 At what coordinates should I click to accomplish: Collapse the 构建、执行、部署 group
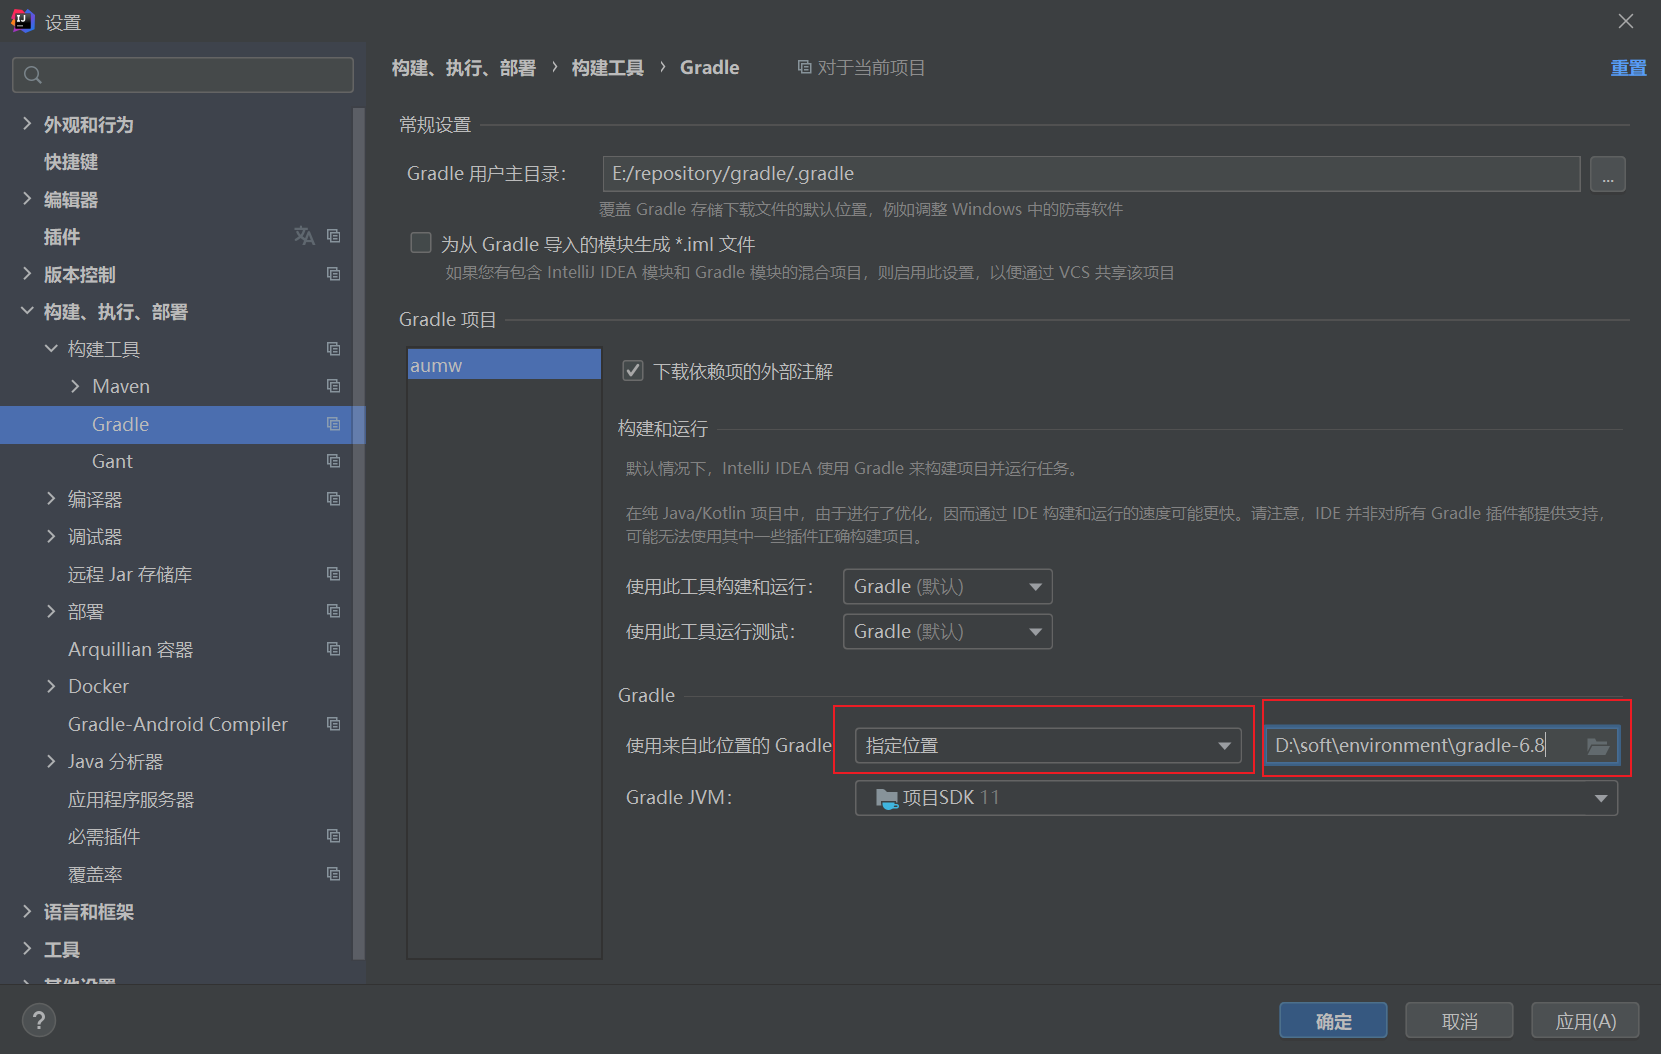click(27, 311)
